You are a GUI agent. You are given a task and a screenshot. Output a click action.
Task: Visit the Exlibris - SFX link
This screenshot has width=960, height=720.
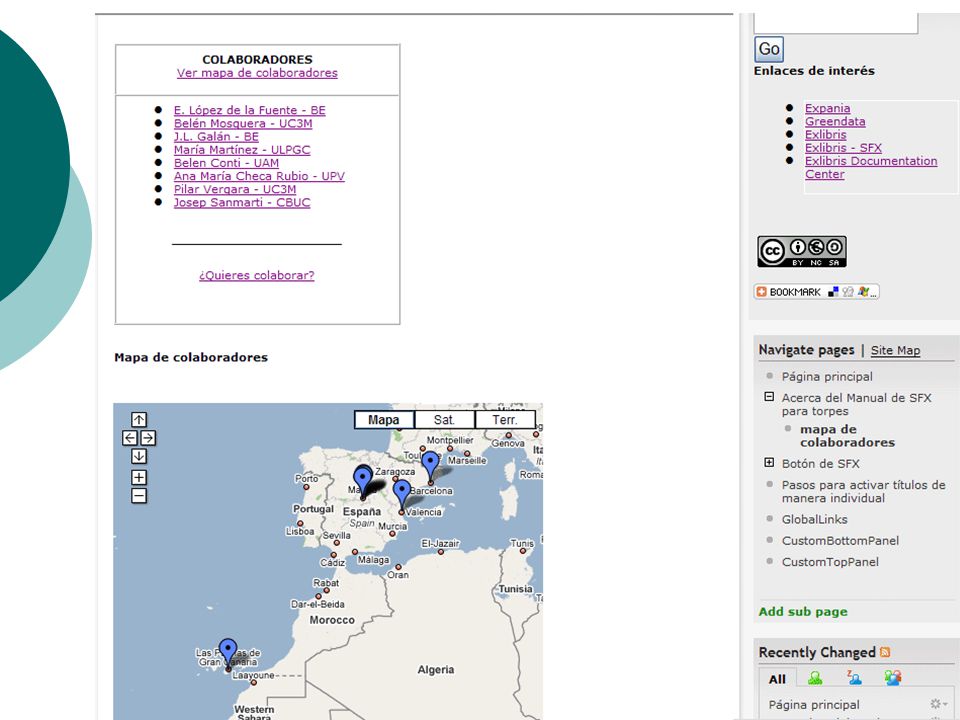pyautogui.click(x=844, y=148)
